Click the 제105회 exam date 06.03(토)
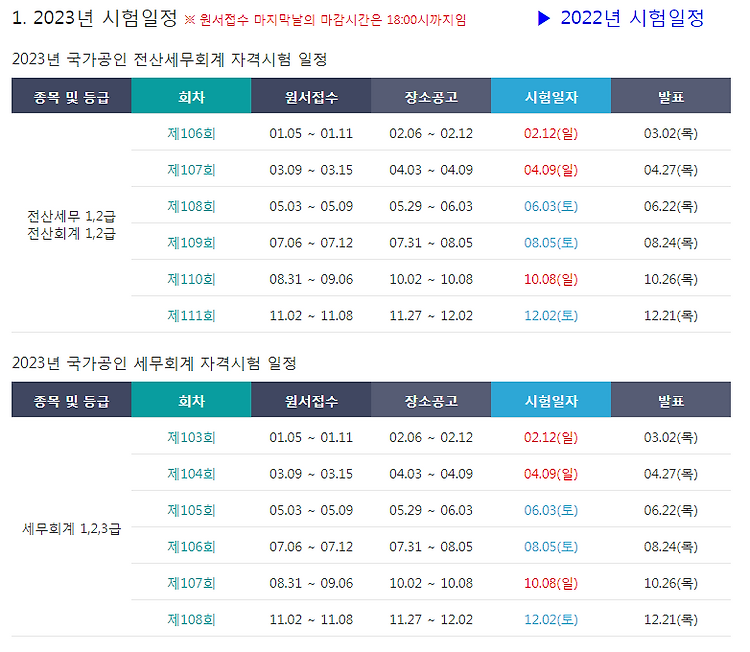 [551, 510]
